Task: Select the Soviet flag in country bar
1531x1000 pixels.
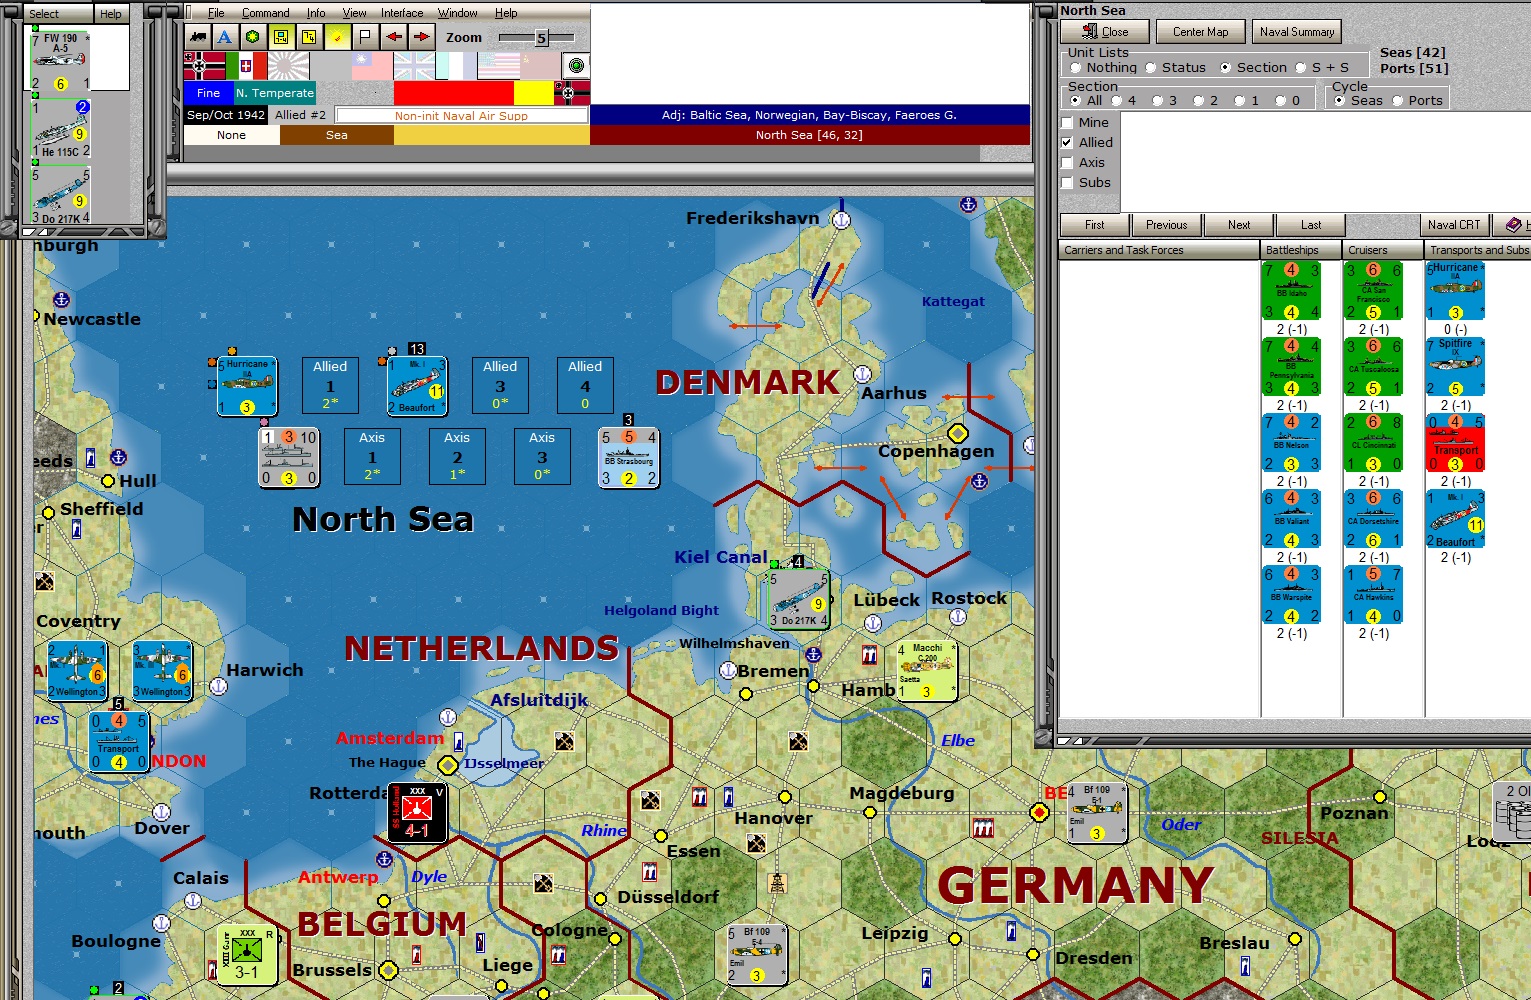Action: click(540, 66)
